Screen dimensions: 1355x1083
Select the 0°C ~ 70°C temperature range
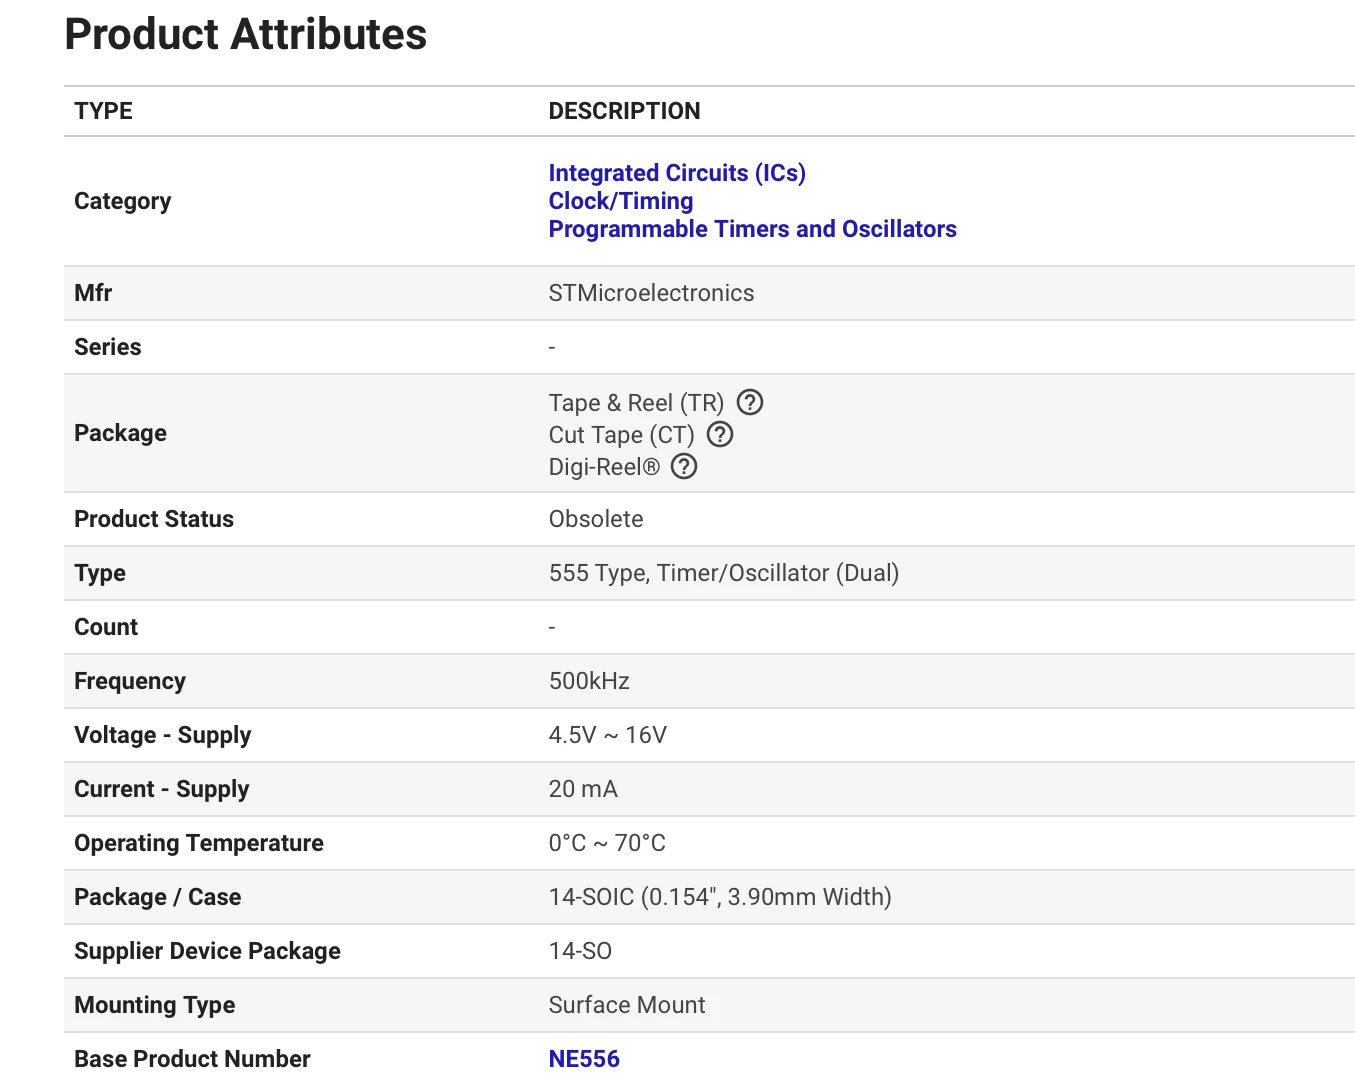coord(607,843)
